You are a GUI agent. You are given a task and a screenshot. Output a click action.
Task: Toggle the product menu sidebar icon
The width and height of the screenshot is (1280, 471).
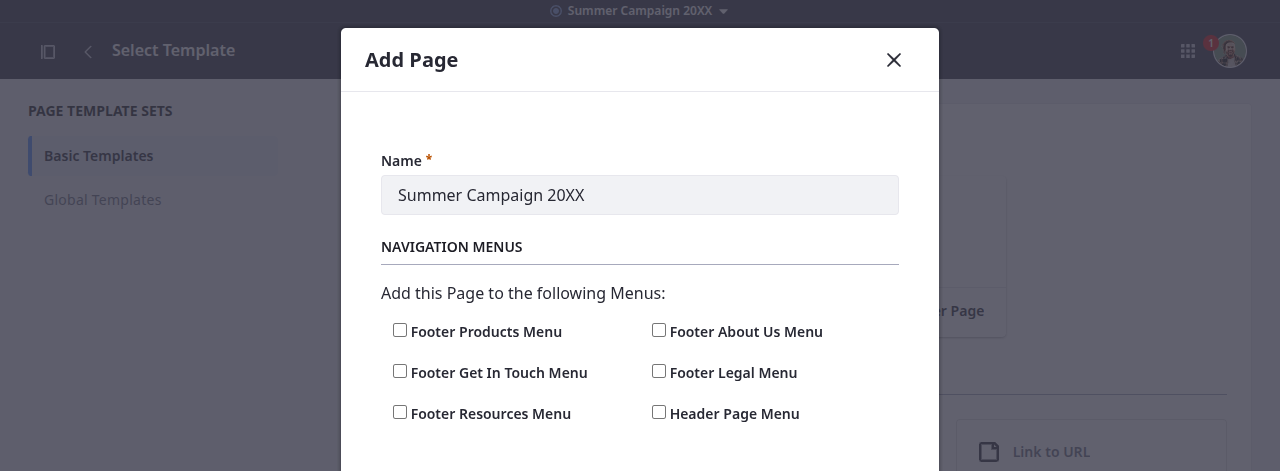(x=48, y=51)
